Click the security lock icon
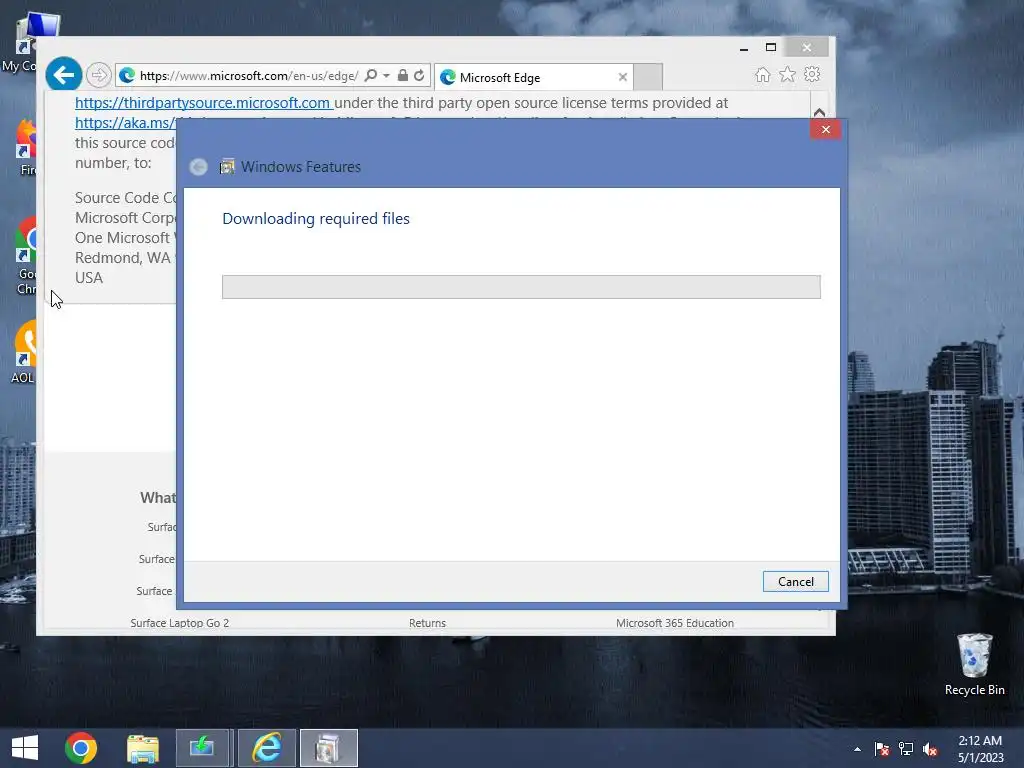 tap(403, 75)
